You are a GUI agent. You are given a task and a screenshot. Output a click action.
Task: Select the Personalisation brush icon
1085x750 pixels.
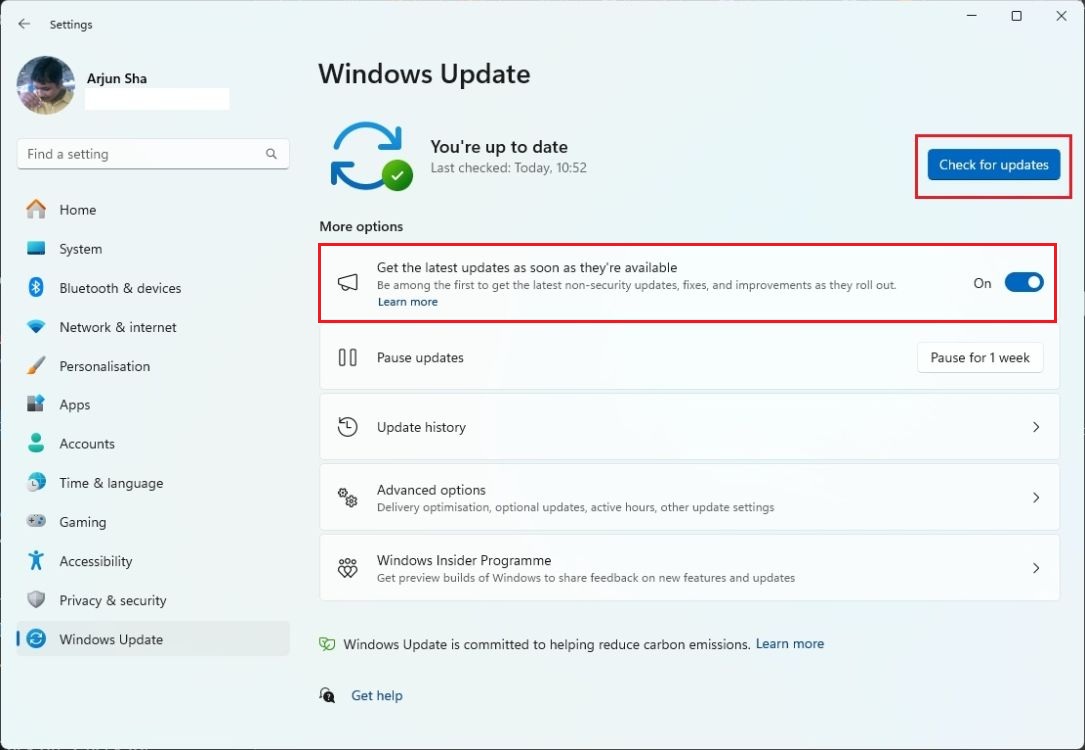tap(35, 365)
